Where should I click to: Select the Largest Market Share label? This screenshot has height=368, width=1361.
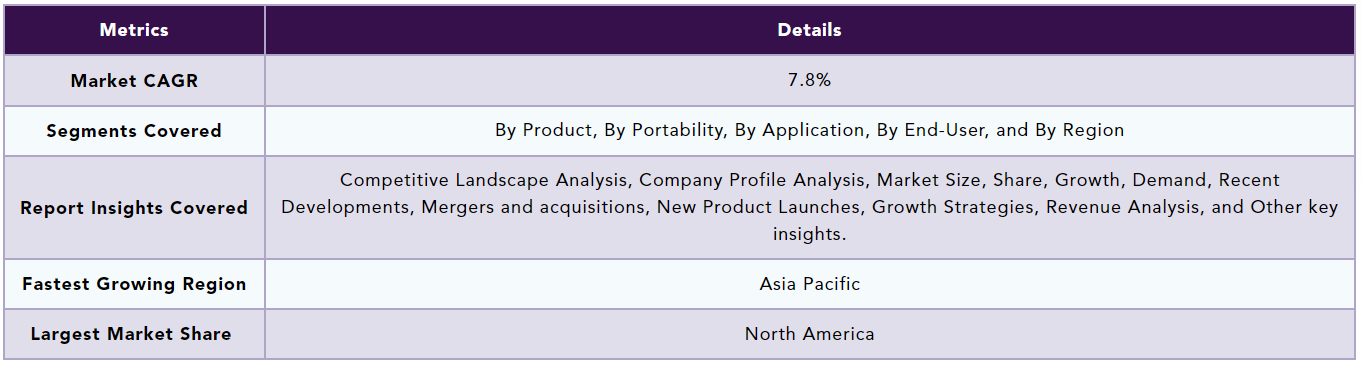[x=131, y=334]
